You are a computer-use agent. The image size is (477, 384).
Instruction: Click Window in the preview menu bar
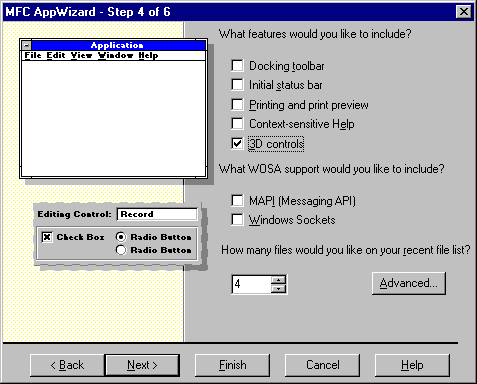(115, 55)
